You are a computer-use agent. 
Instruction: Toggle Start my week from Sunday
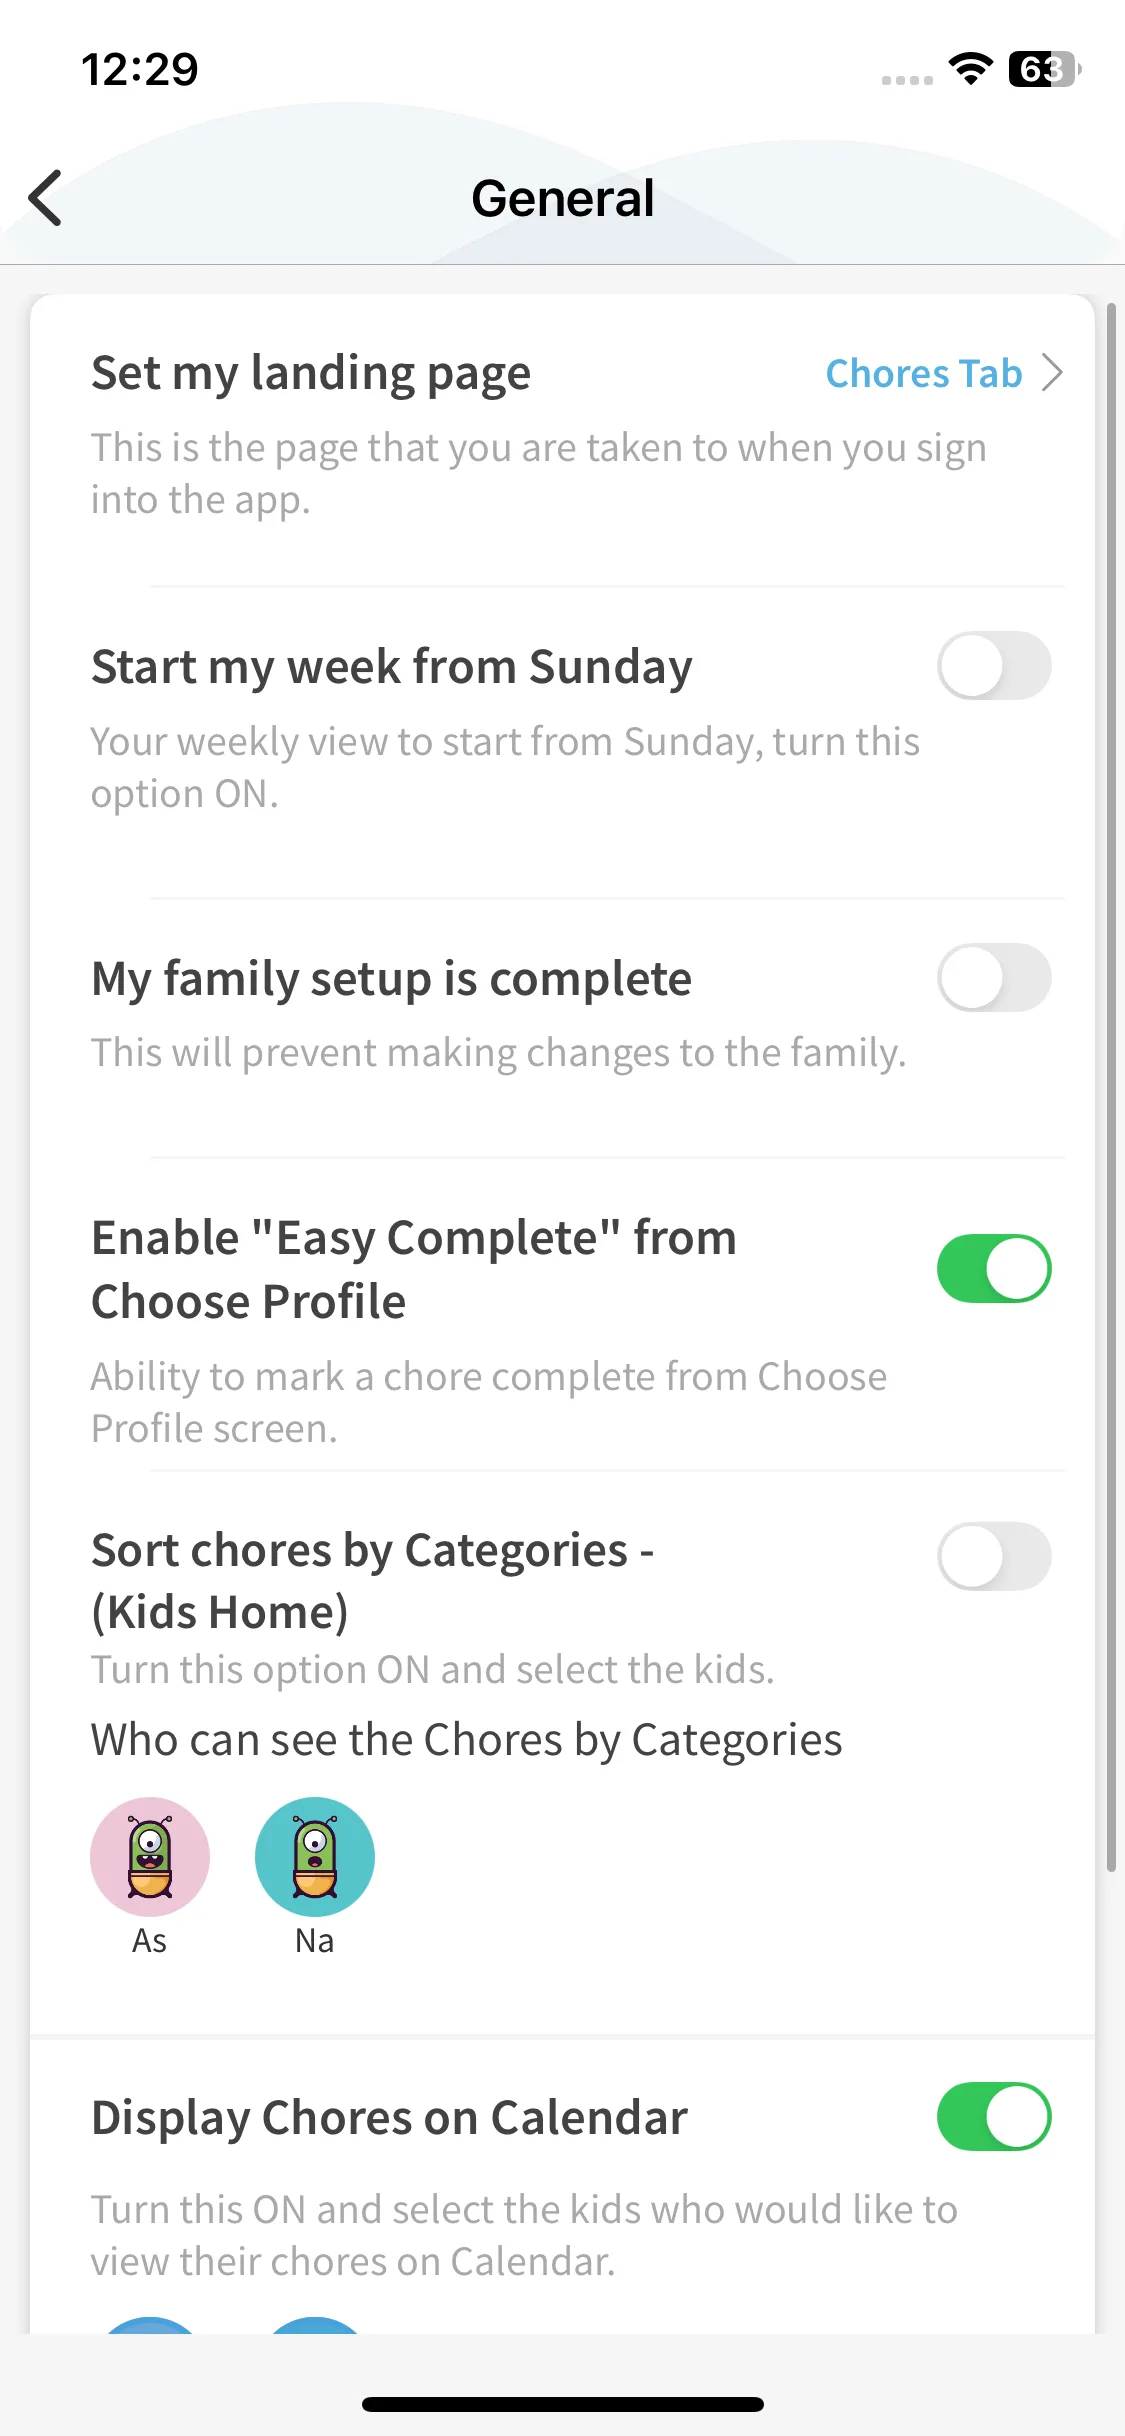(x=994, y=666)
